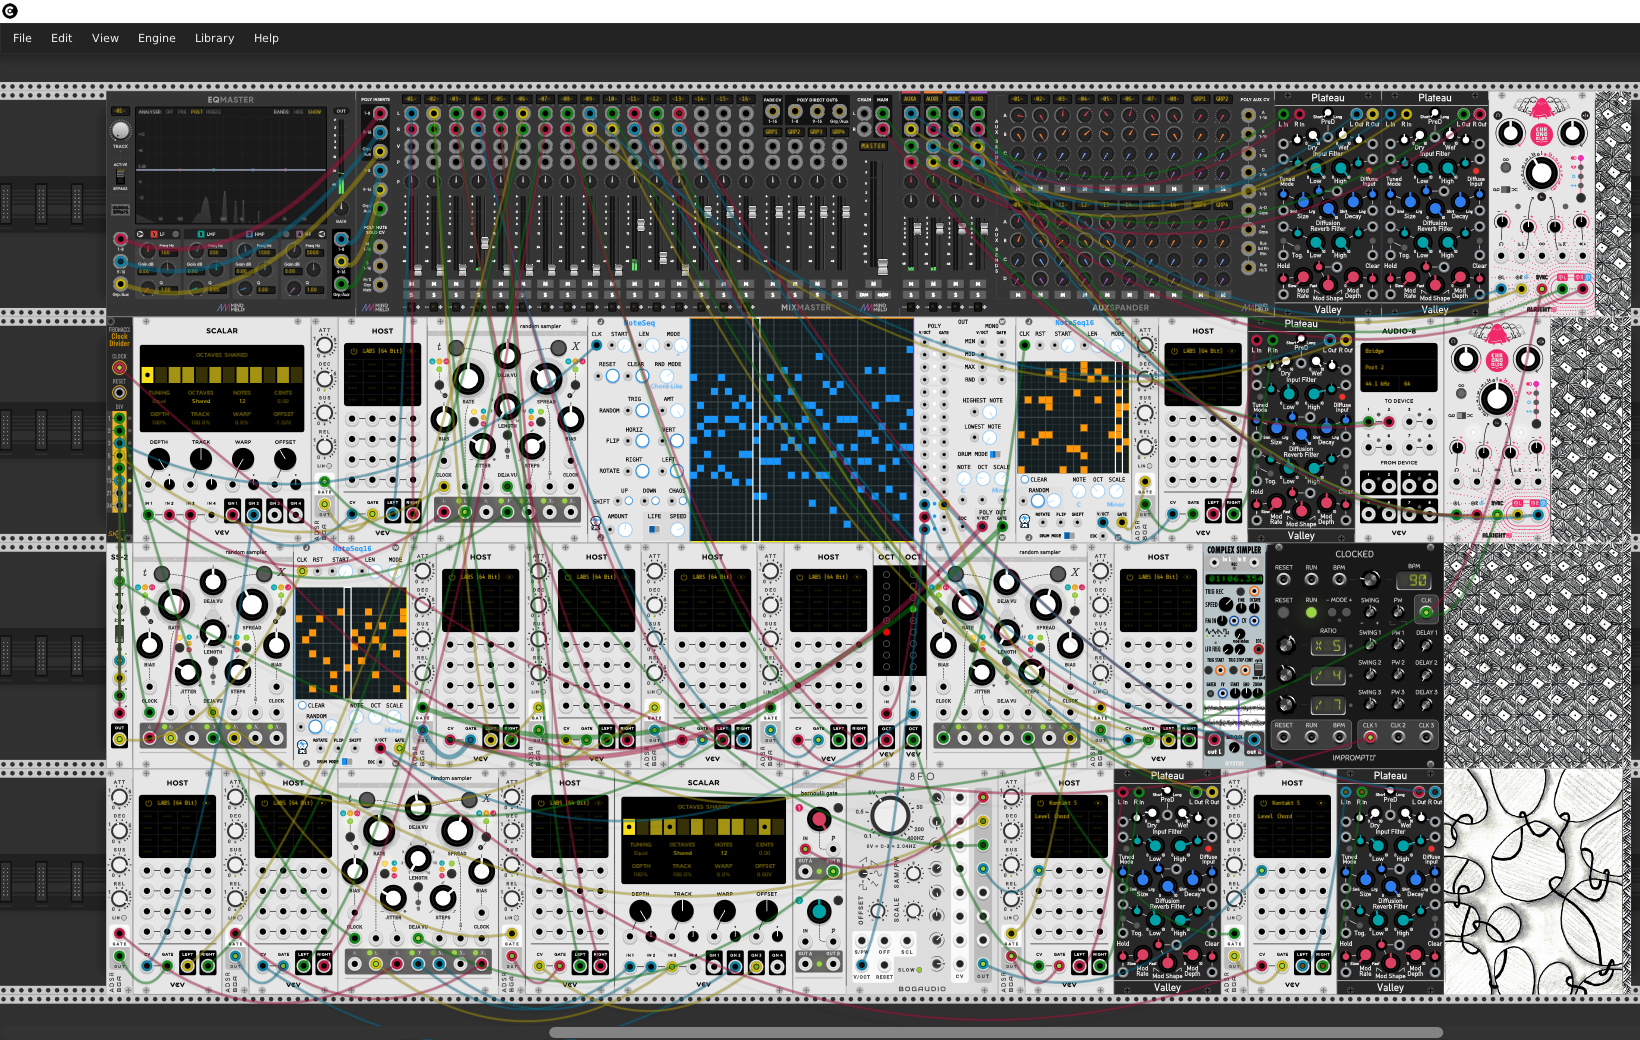Screen dimensions: 1640x1040
Task: Click the round RESET button beside Clocked's RUN light
Action: [1284, 612]
